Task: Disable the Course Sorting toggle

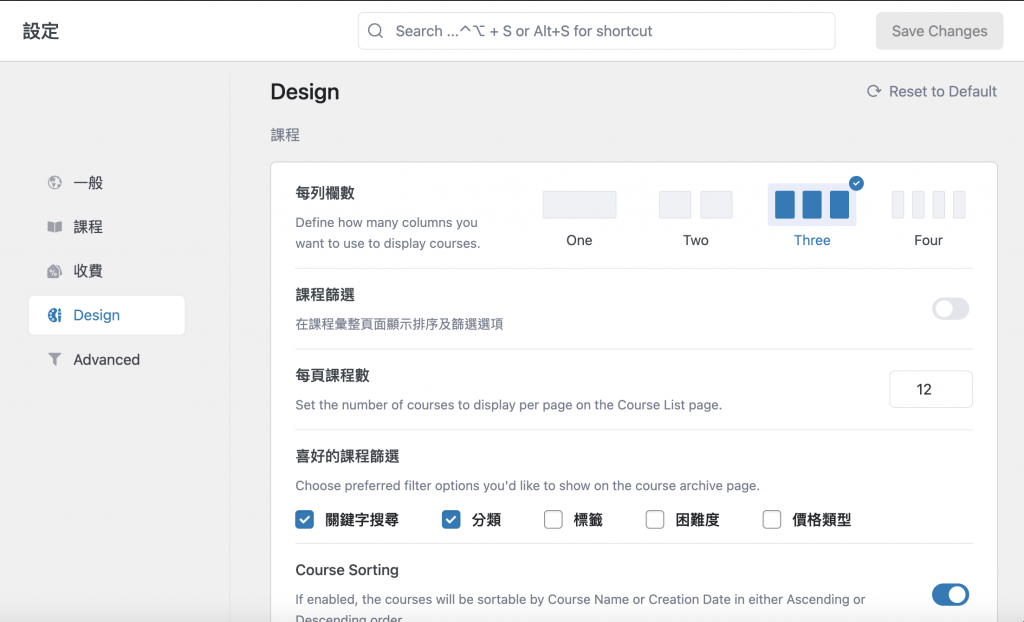Action: click(950, 595)
